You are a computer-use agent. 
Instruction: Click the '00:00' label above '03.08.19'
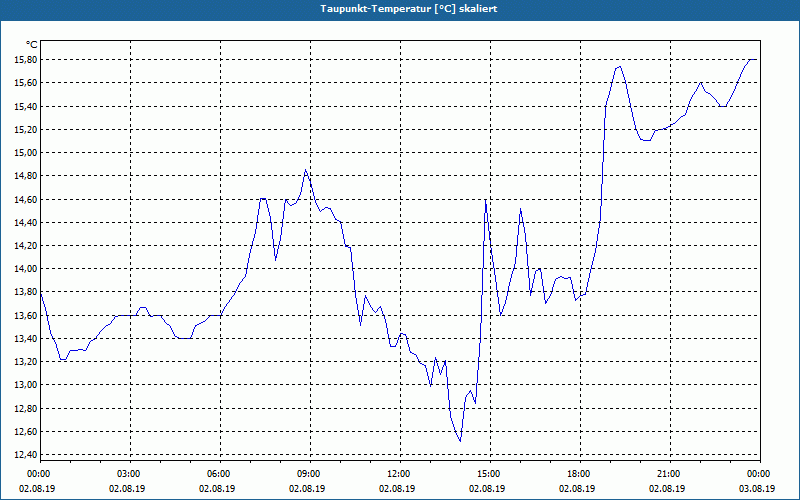[x=760, y=474]
